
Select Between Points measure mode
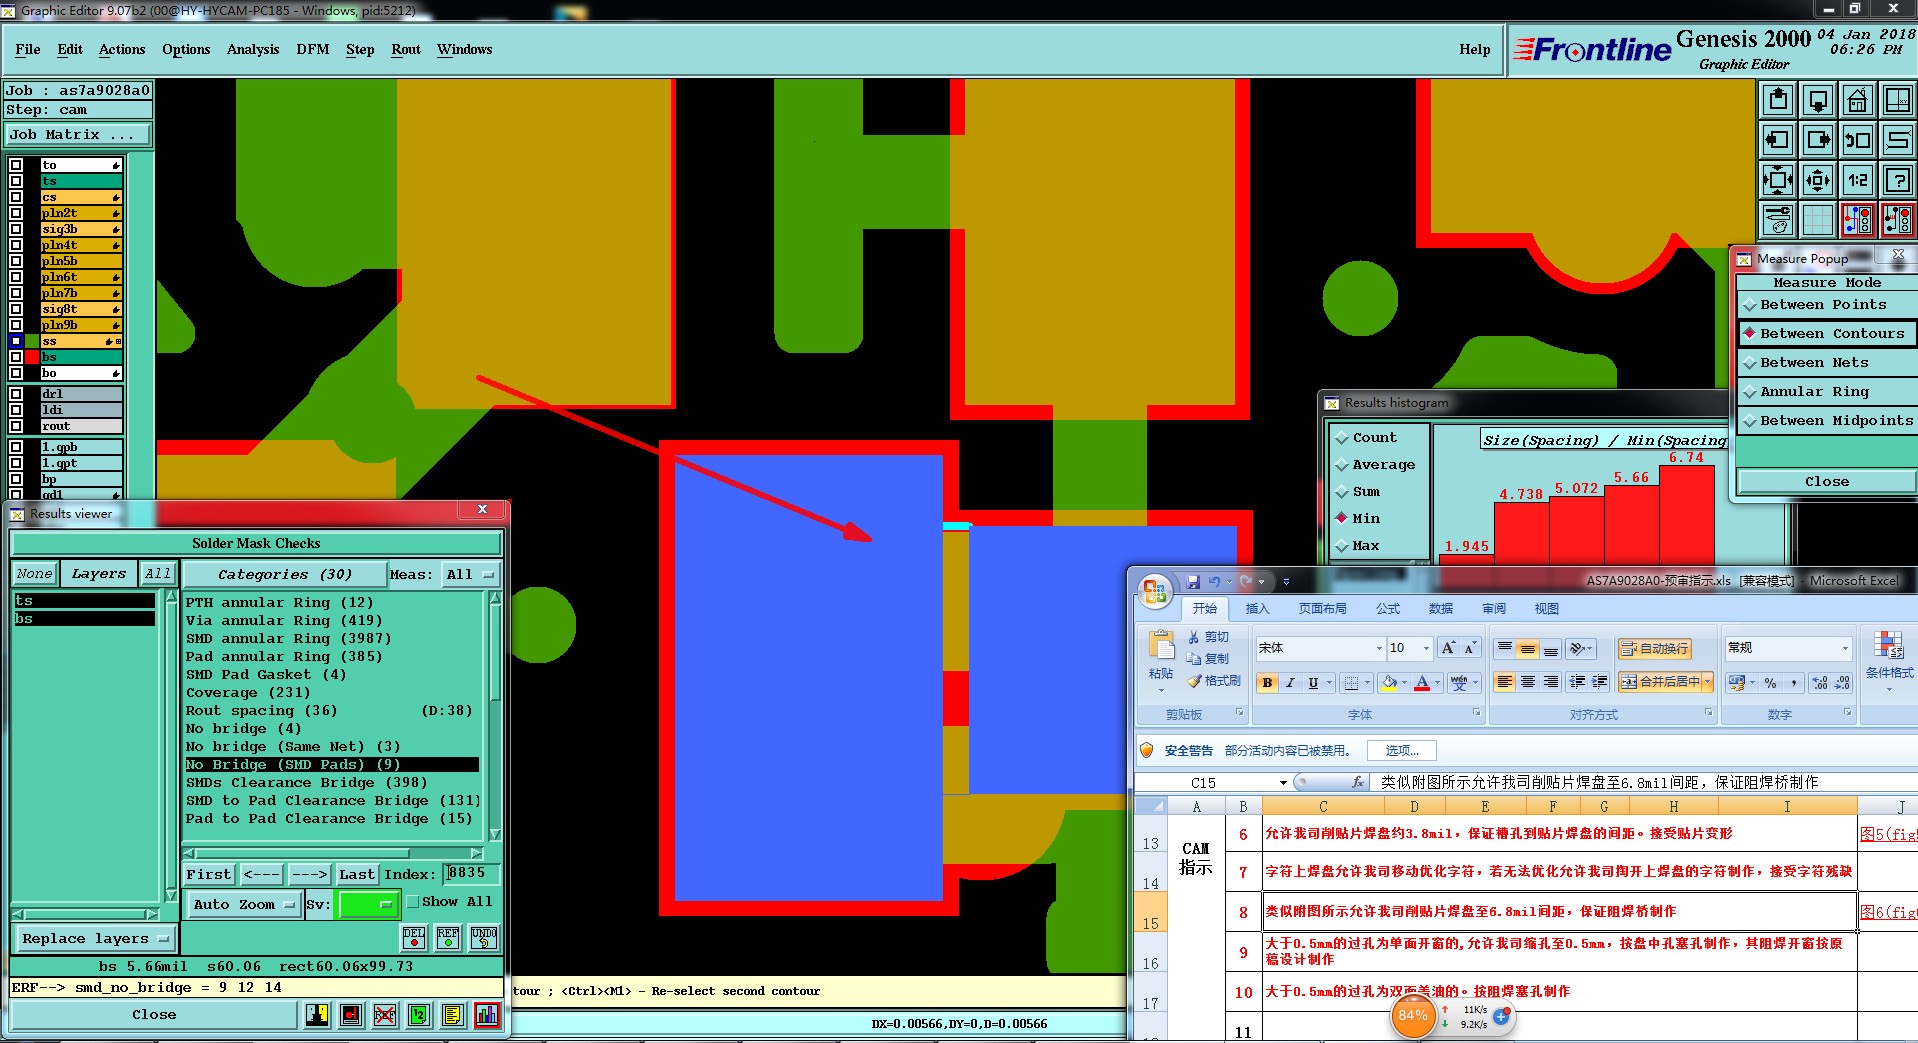pyautogui.click(x=1824, y=305)
